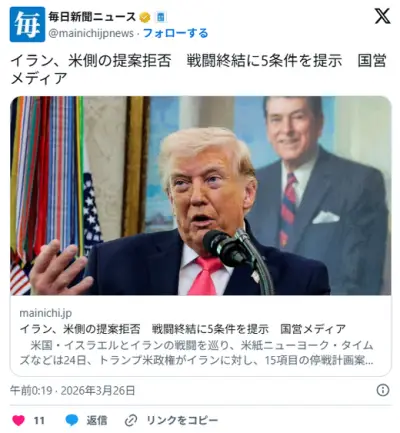Click the blue affiliate badge beside verified checkmark
This screenshot has height=433, width=400.
(161, 17)
